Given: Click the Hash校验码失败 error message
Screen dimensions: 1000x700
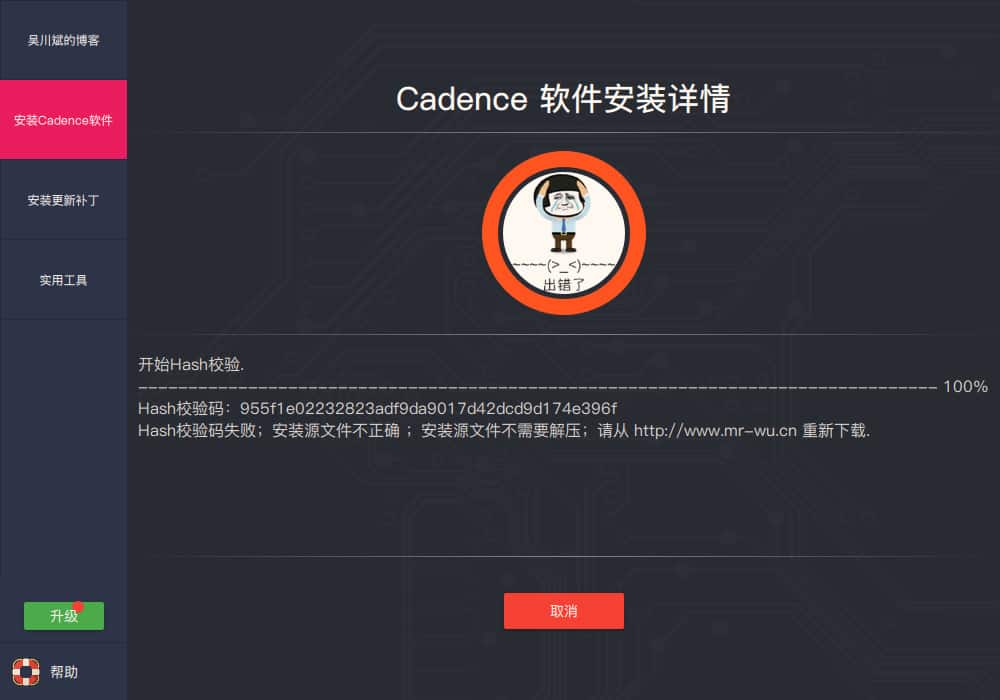Looking at the screenshot, I should [504, 431].
